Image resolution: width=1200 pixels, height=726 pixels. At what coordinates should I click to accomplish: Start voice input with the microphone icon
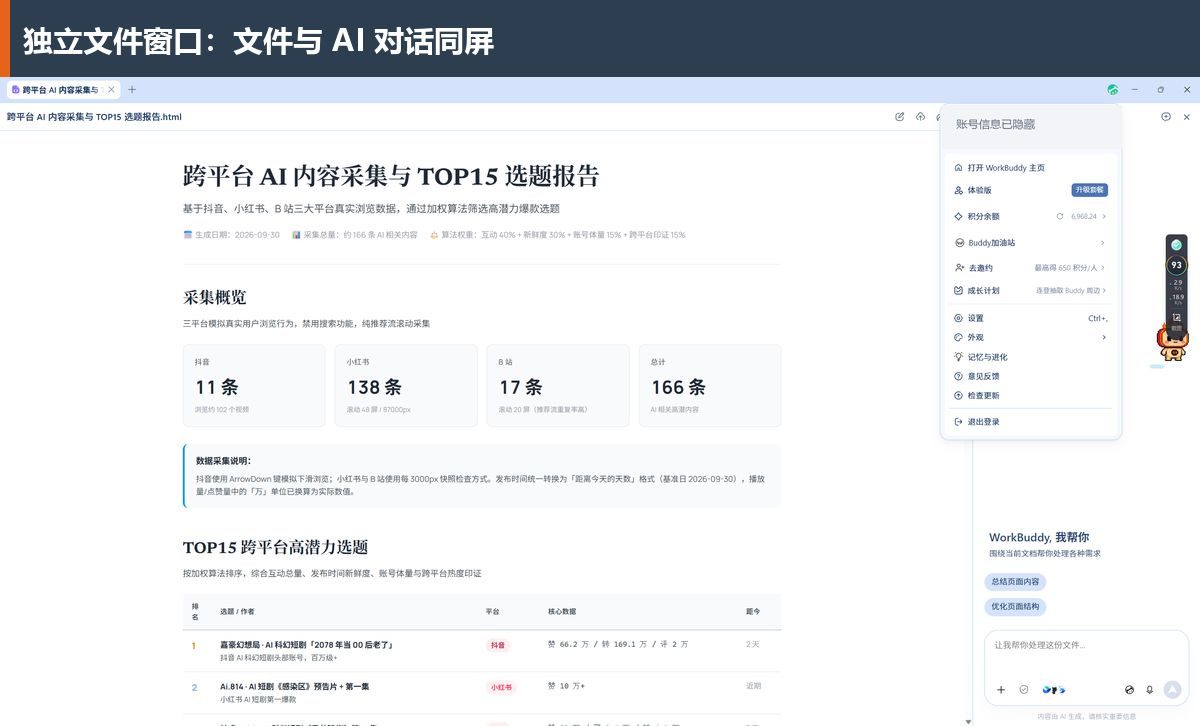coord(1150,690)
